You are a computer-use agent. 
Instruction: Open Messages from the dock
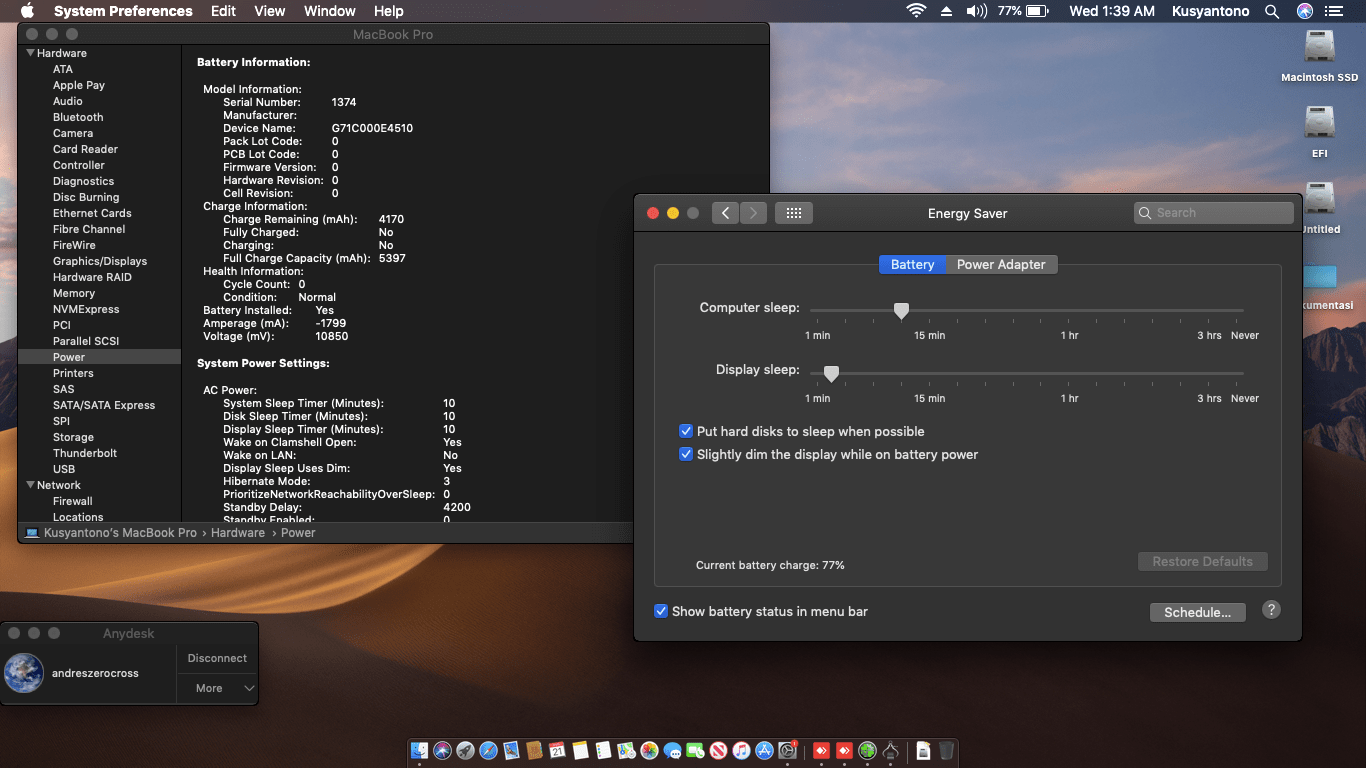[x=672, y=750]
